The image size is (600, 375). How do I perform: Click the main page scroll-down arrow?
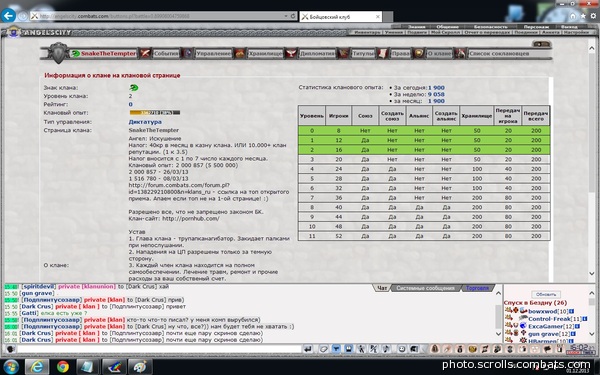[x=592, y=274]
